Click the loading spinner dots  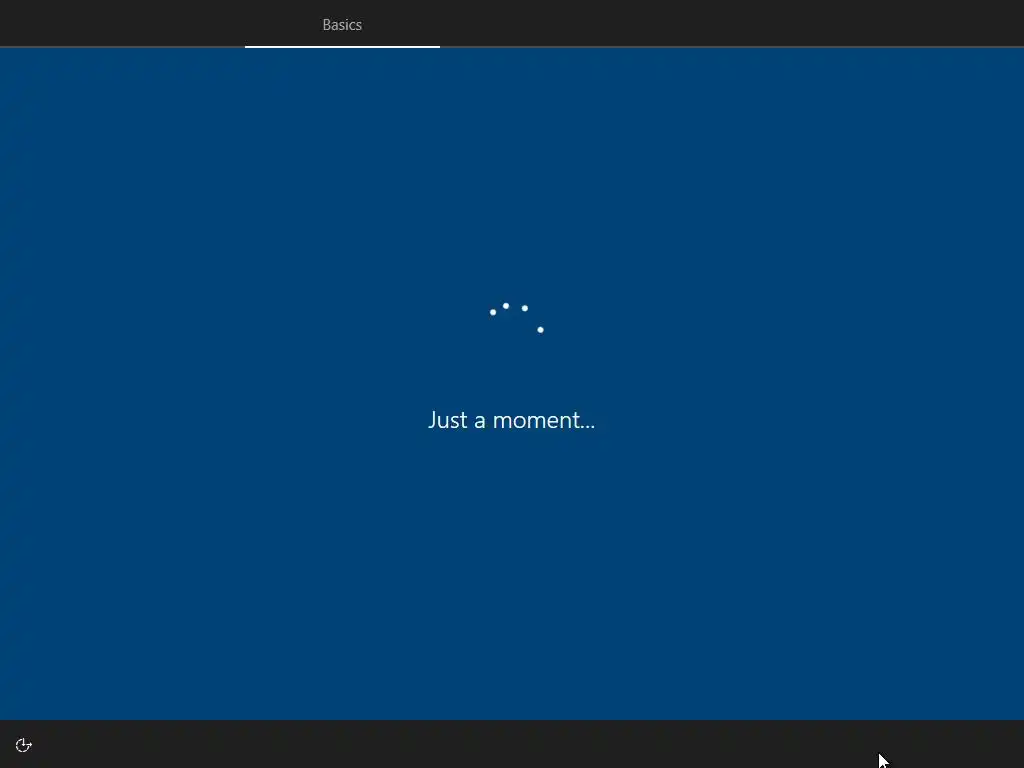click(x=517, y=318)
